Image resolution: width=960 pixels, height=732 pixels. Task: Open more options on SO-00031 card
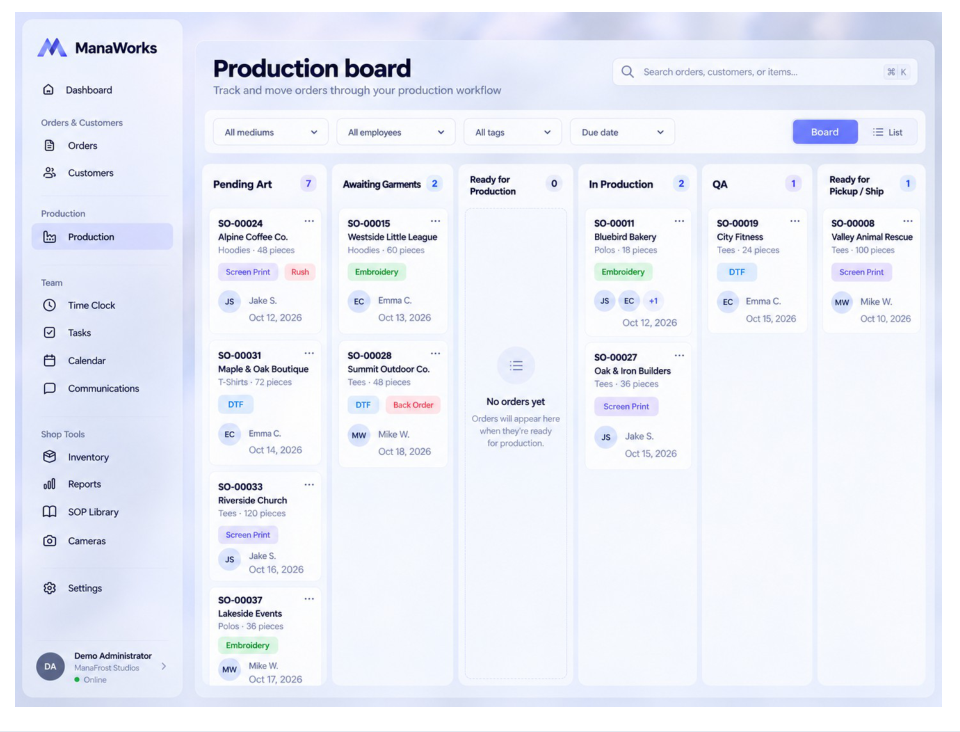pos(309,354)
